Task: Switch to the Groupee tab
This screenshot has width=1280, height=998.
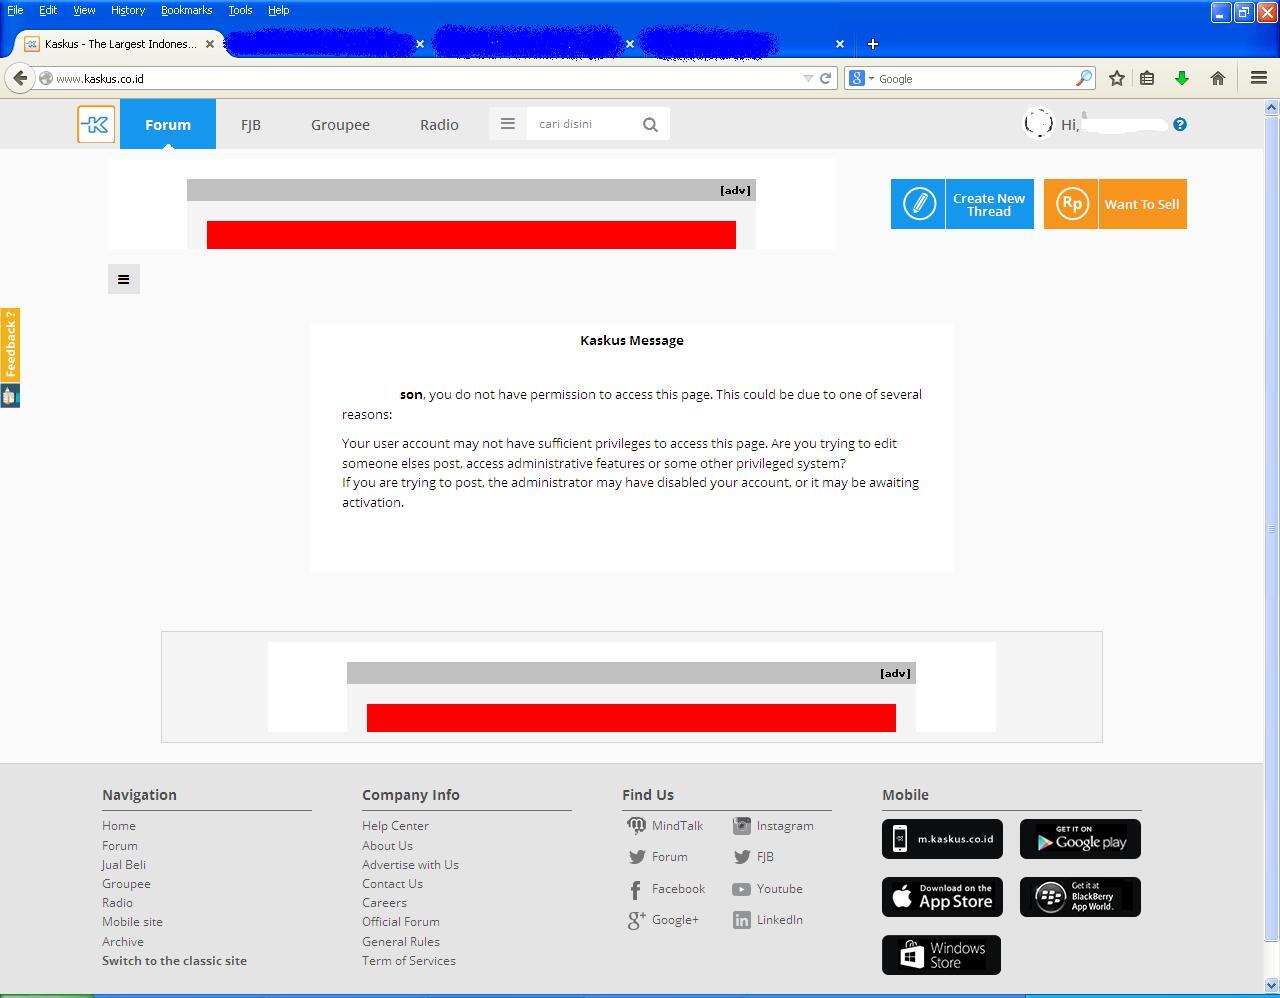Action: tap(340, 124)
